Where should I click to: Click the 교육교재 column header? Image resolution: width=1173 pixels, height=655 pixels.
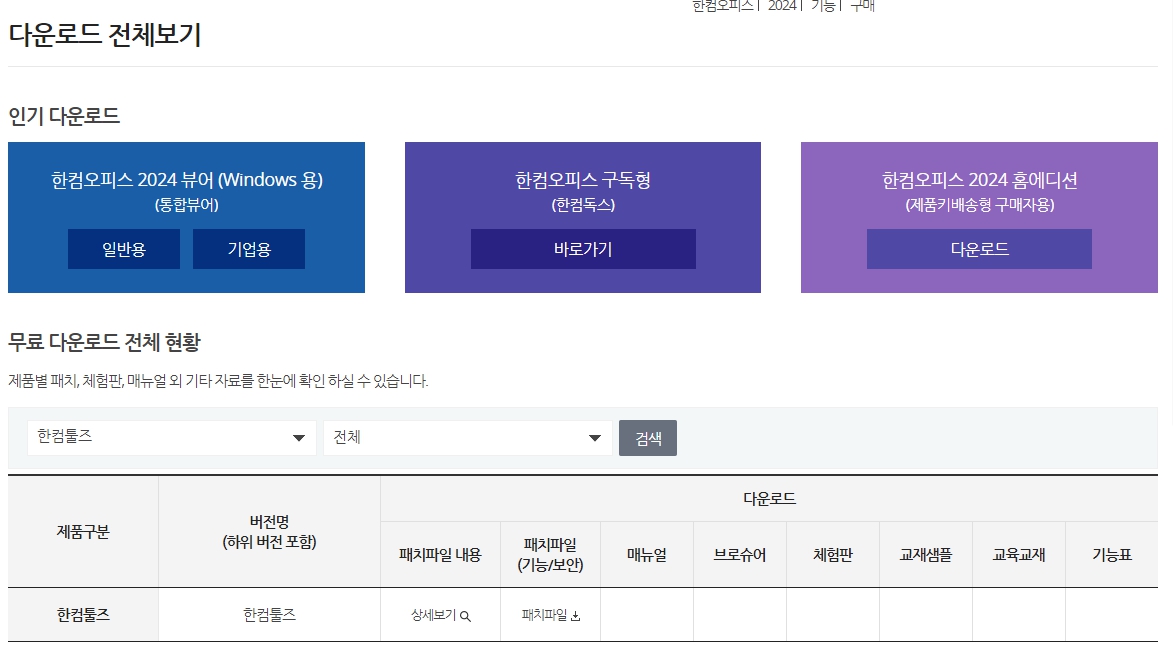[1019, 555]
